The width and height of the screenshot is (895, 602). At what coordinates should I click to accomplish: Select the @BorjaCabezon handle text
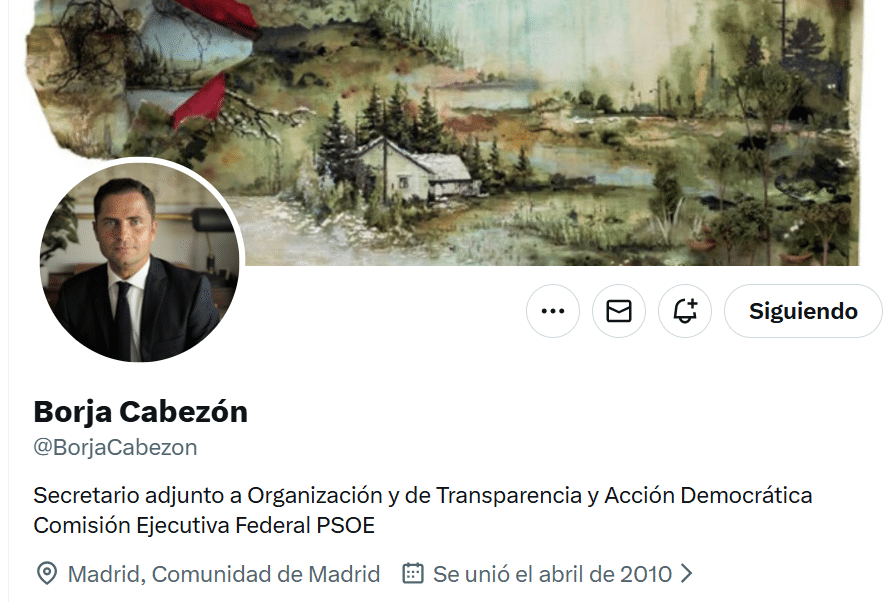tap(115, 447)
